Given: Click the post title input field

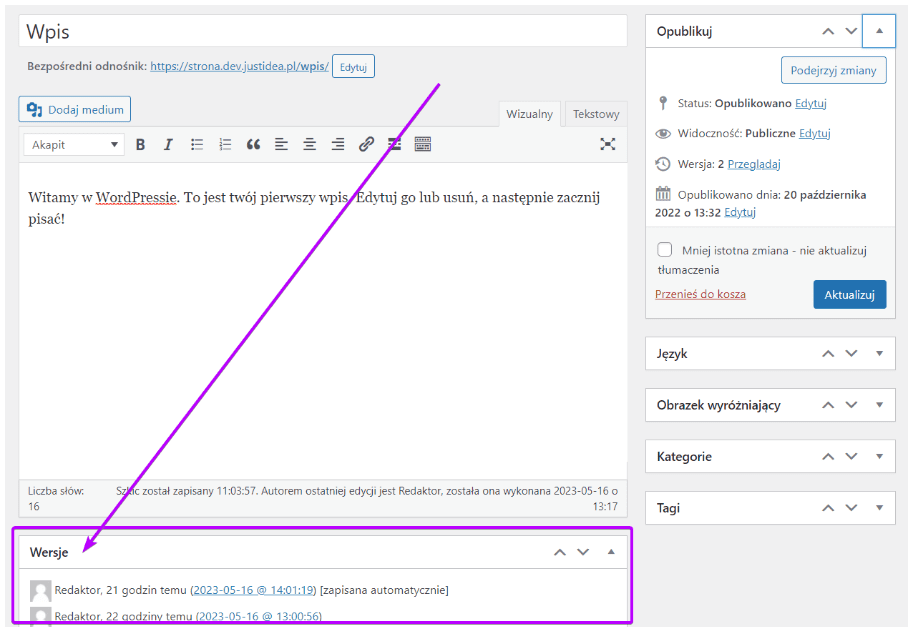Looking at the screenshot, I should pyautogui.click(x=322, y=31).
